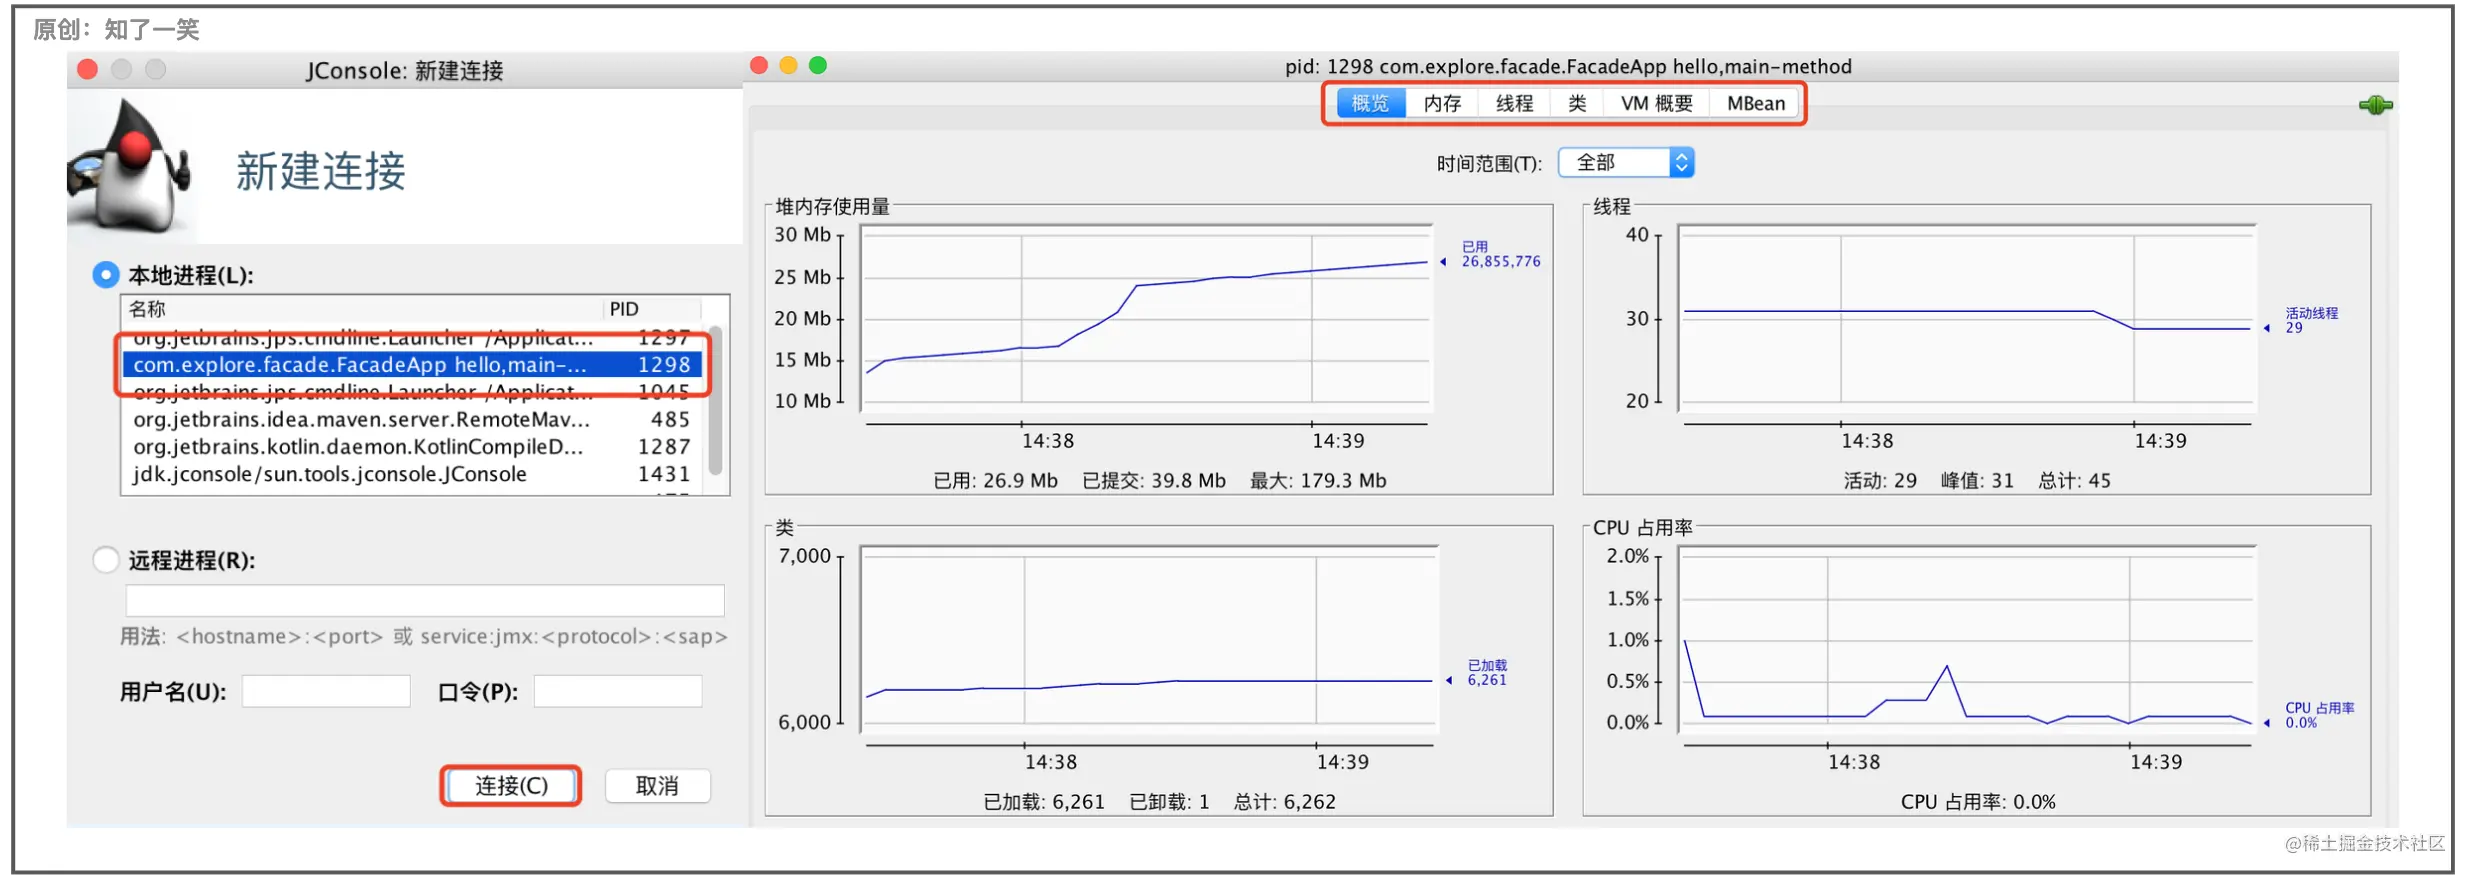The width and height of the screenshot is (2470, 878).
Task: Switch to the 线程 tab
Action: pos(1514,103)
